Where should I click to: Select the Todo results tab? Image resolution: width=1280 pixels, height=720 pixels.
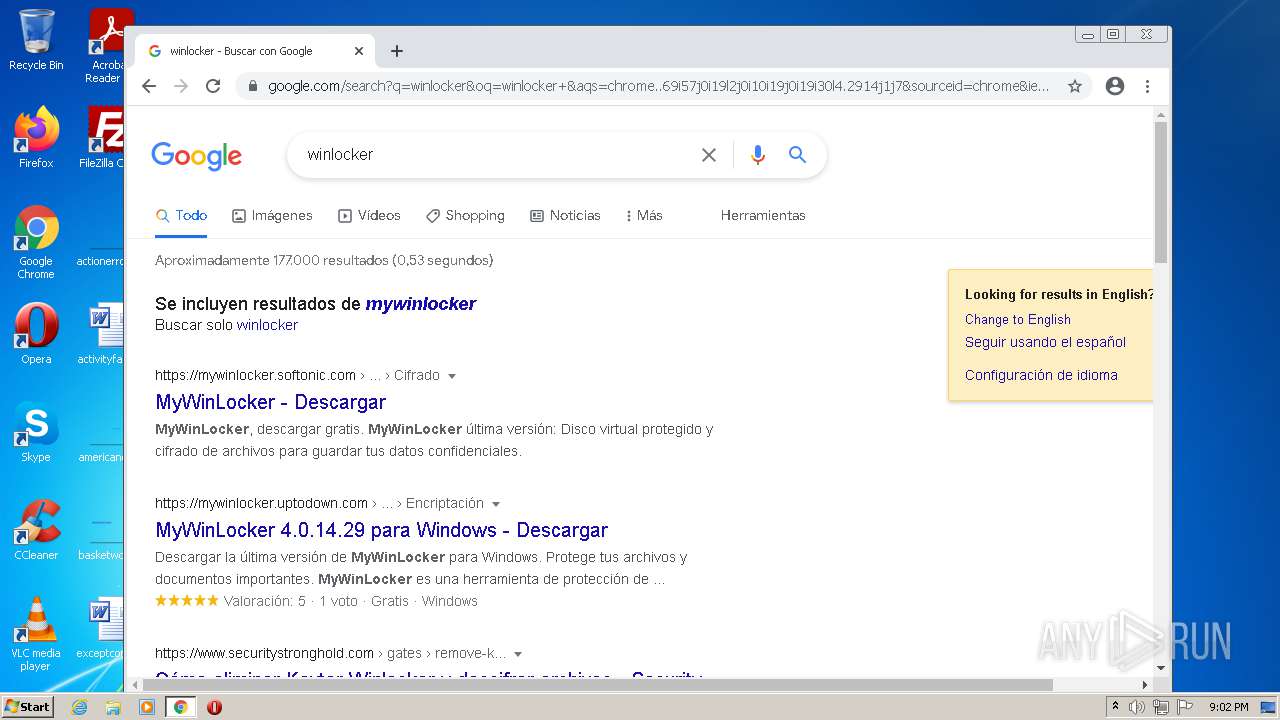tap(181, 215)
